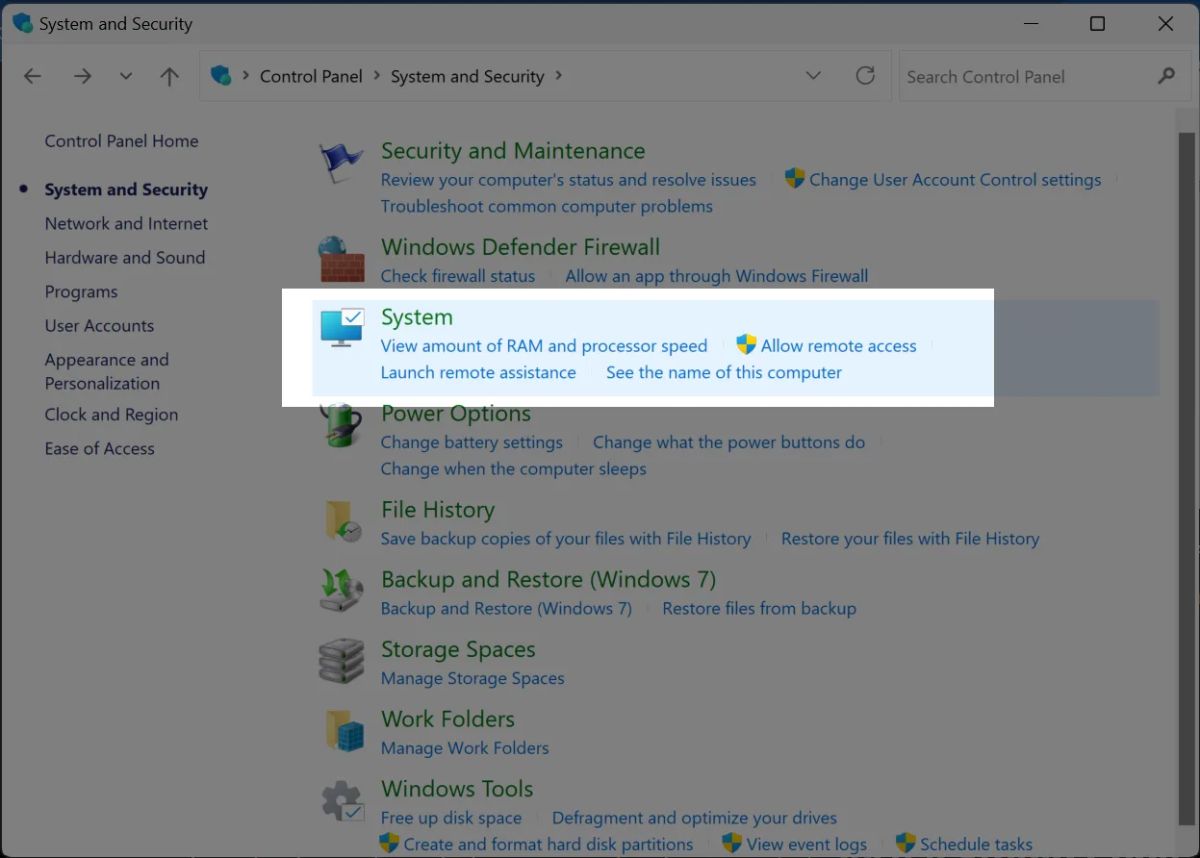
Task: Select Appearance and Personalization category
Action: [x=106, y=371]
